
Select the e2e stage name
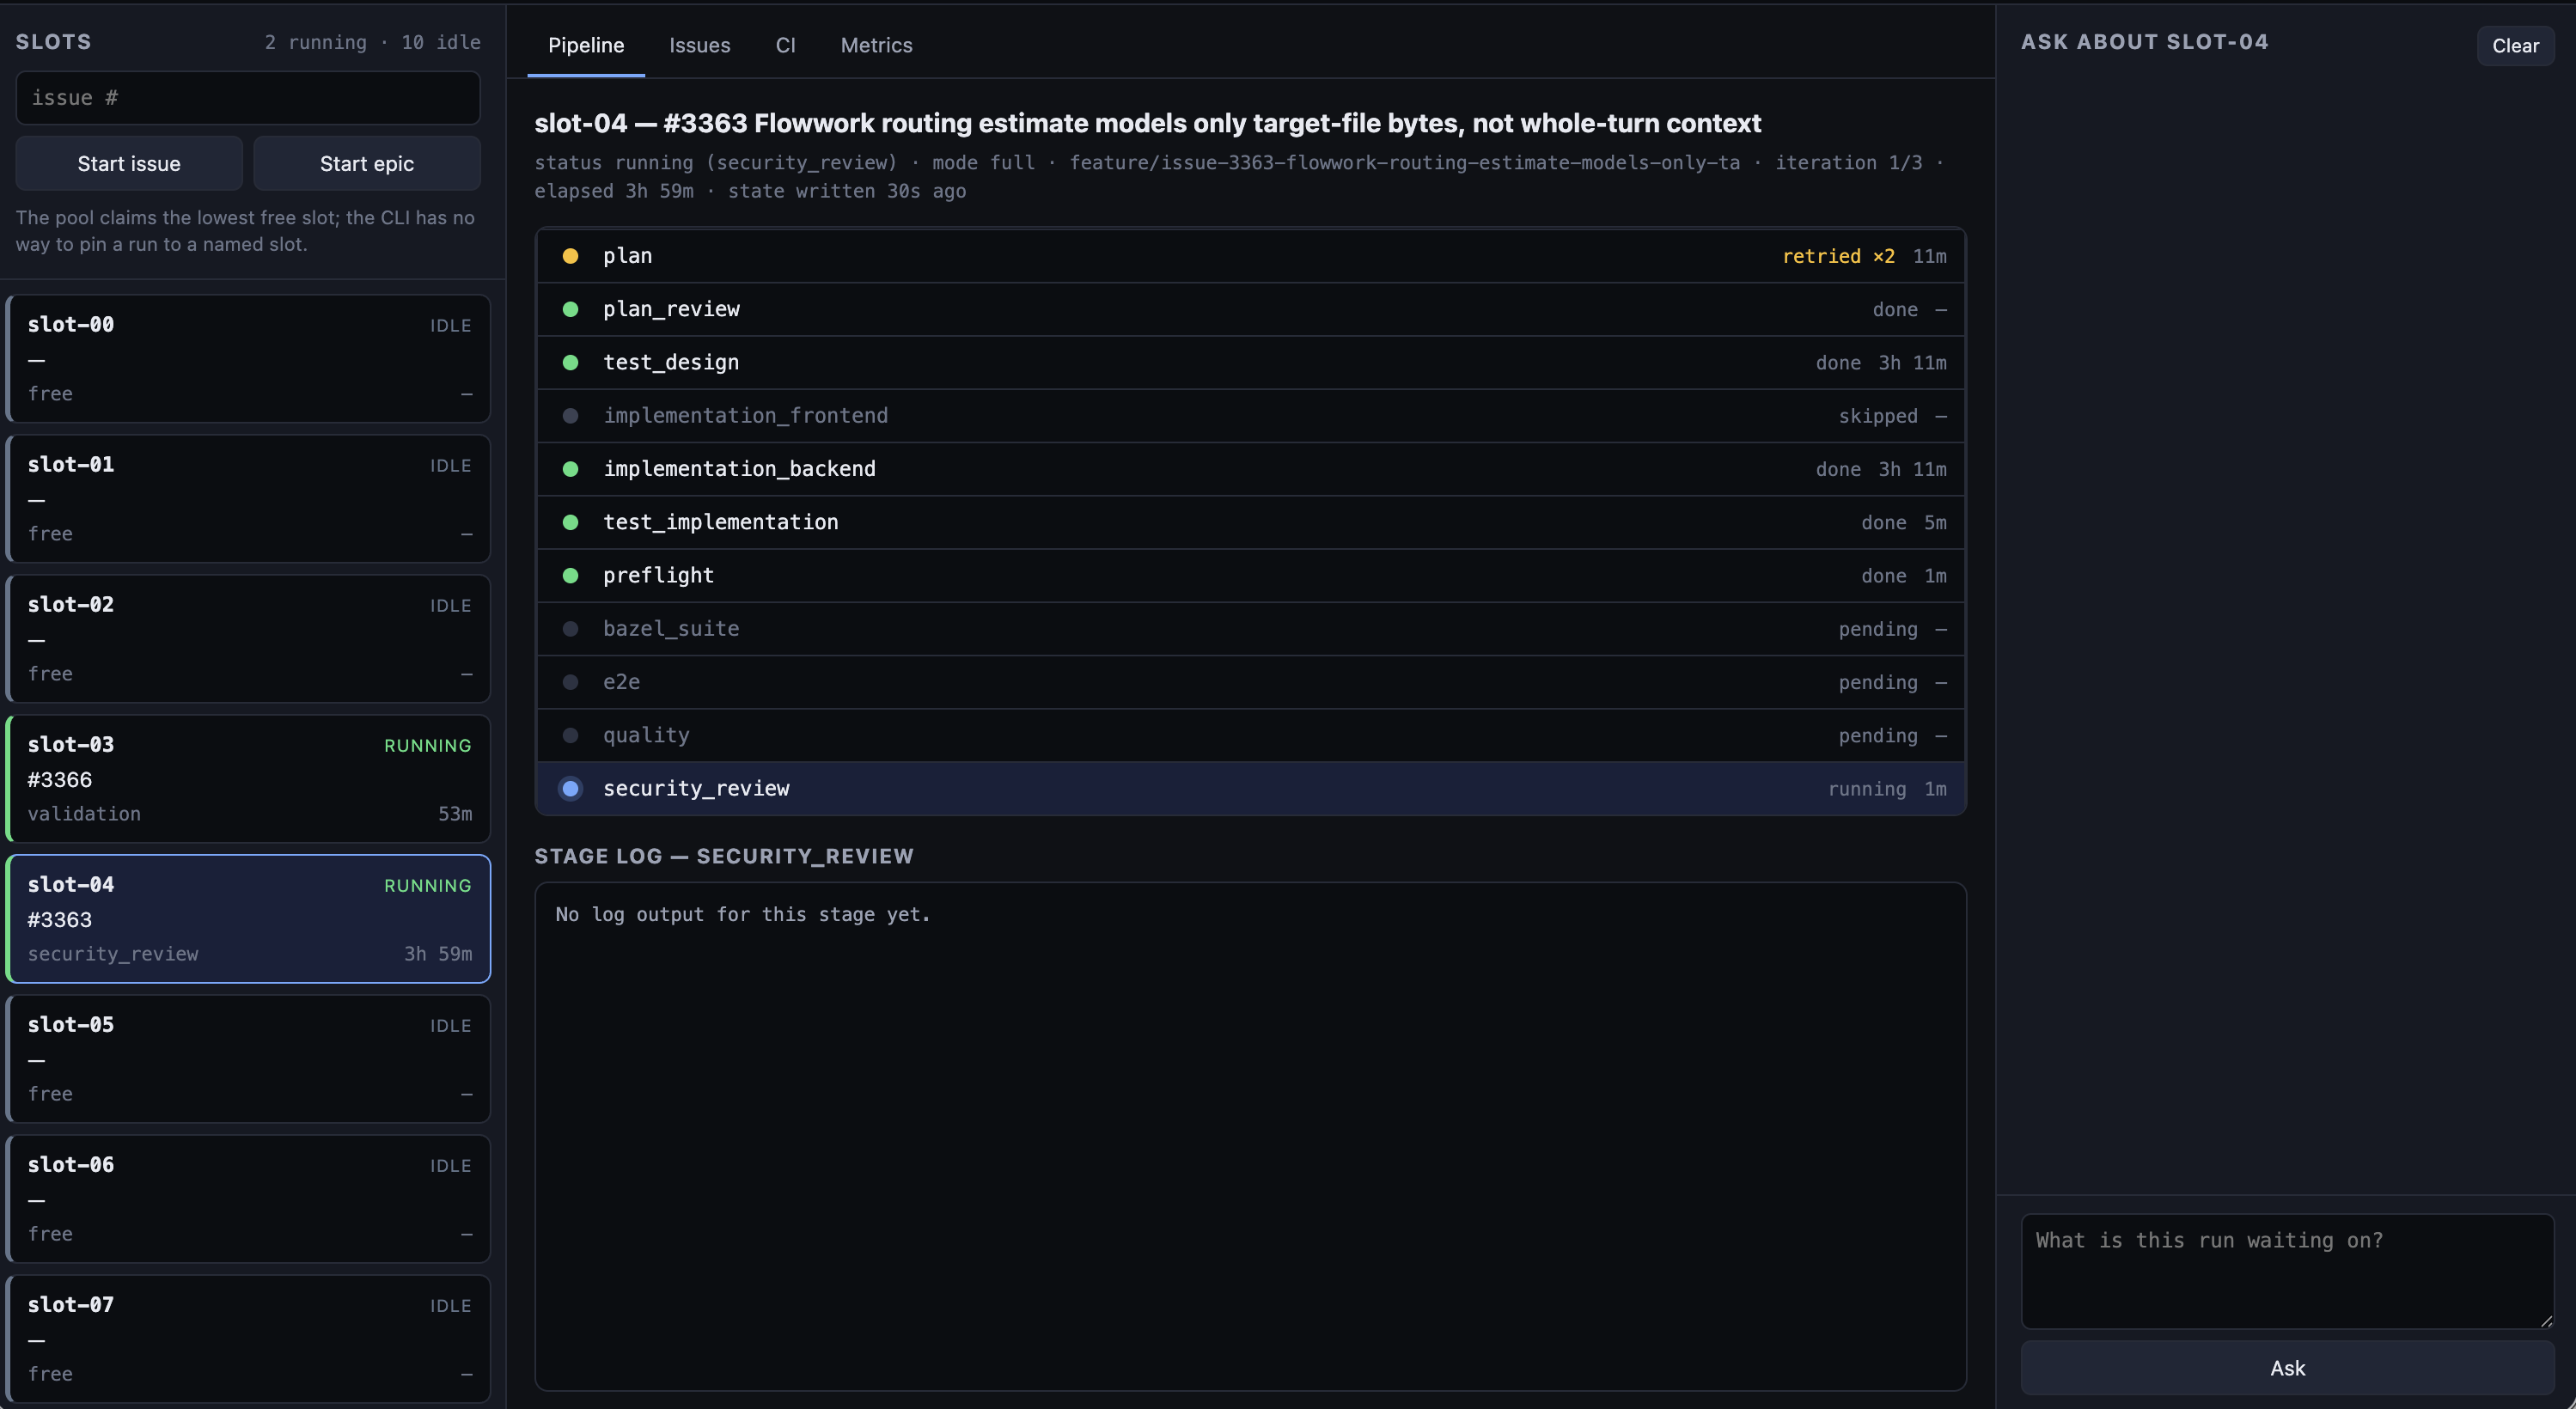[621, 682]
